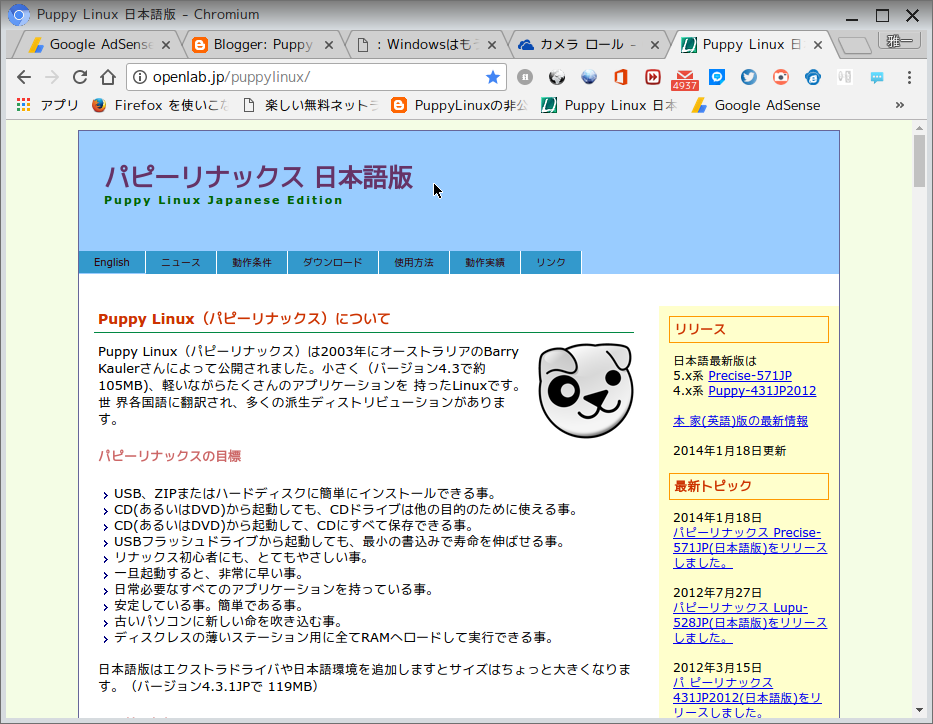This screenshot has height=724, width=933.
Task: Click the red fast-forward extension icon
Action: (653, 77)
